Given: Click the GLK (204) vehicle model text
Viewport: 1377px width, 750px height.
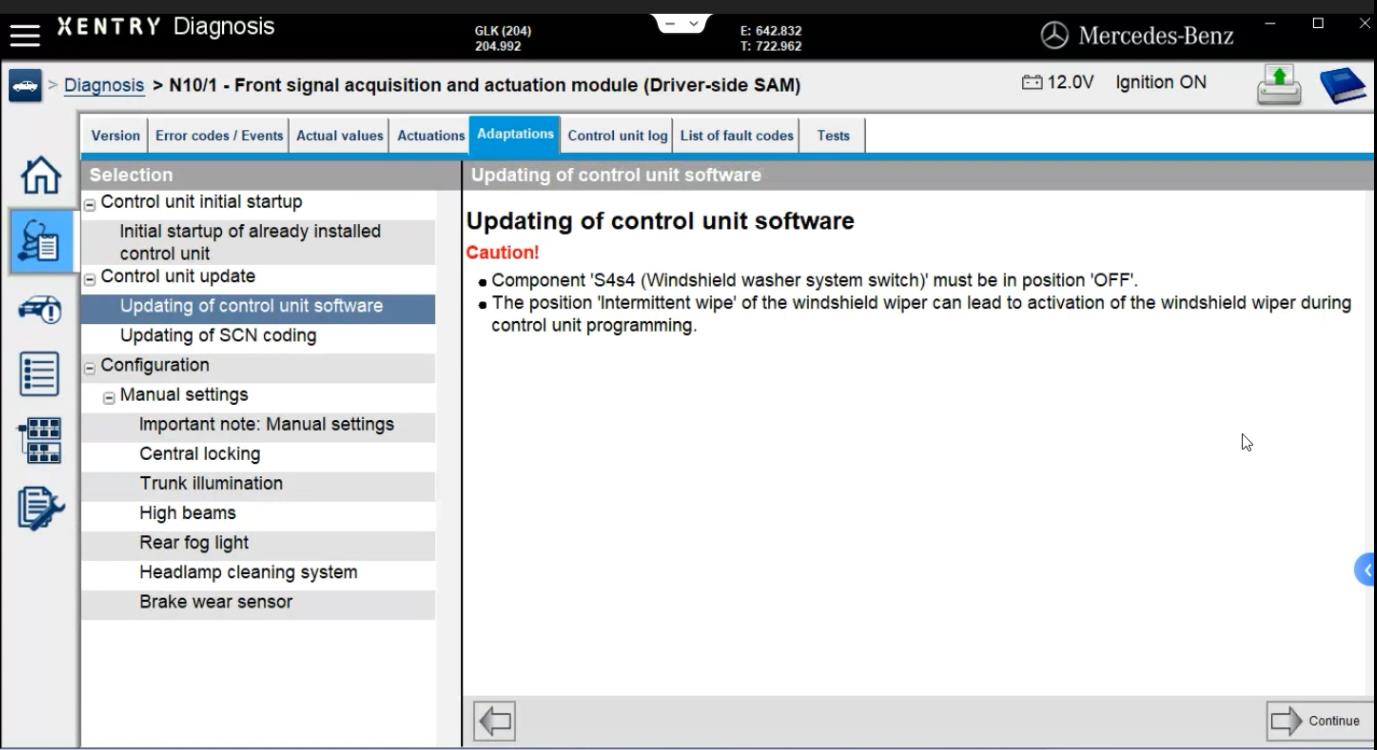Looking at the screenshot, I should [x=503, y=31].
